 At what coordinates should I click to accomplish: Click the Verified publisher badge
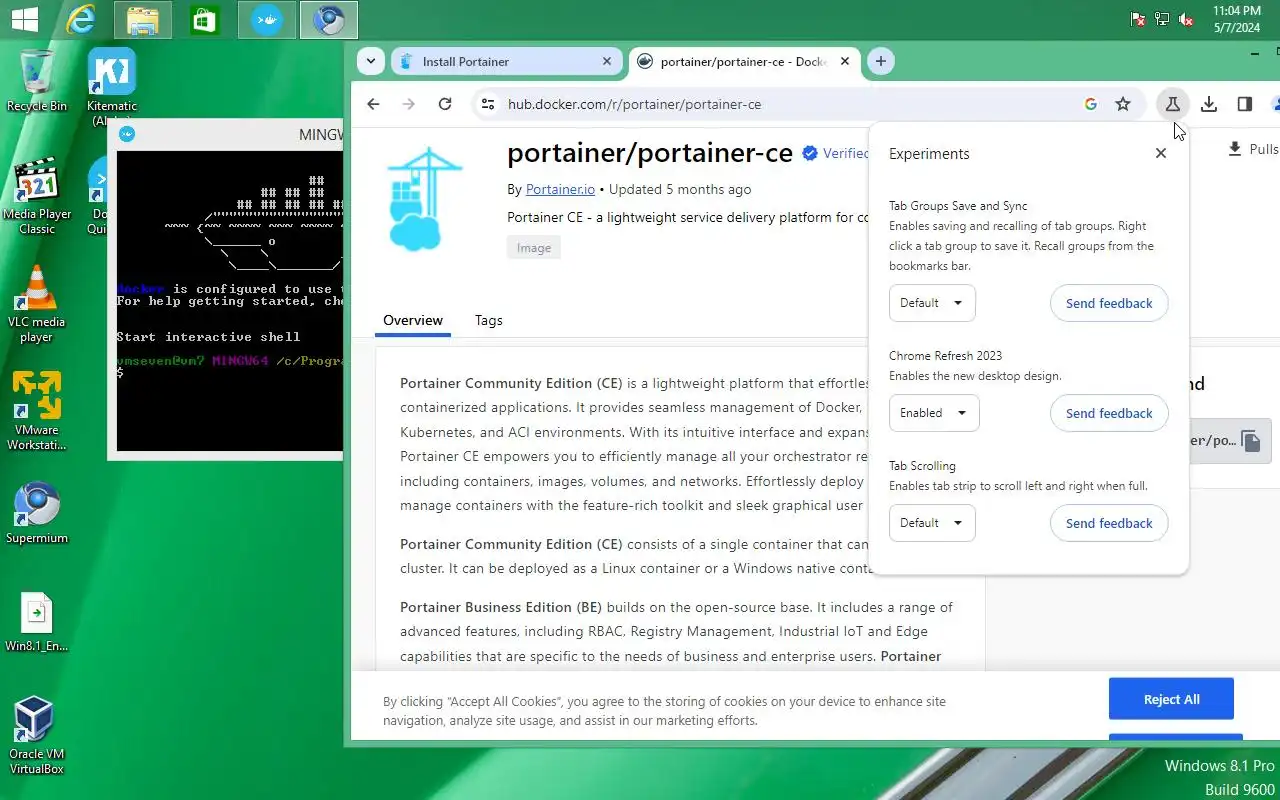click(836, 153)
